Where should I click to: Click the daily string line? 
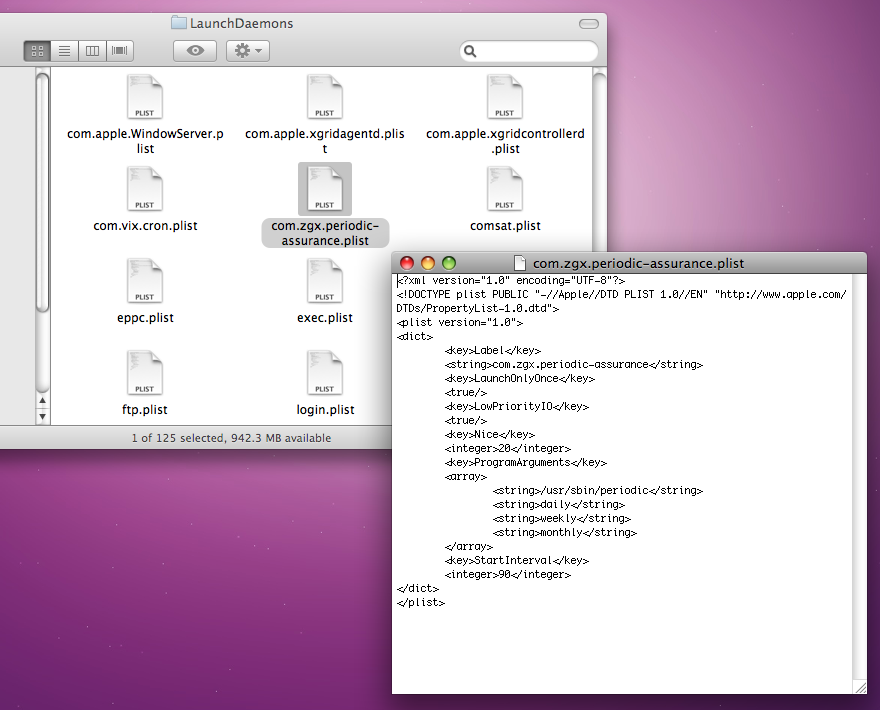point(558,505)
